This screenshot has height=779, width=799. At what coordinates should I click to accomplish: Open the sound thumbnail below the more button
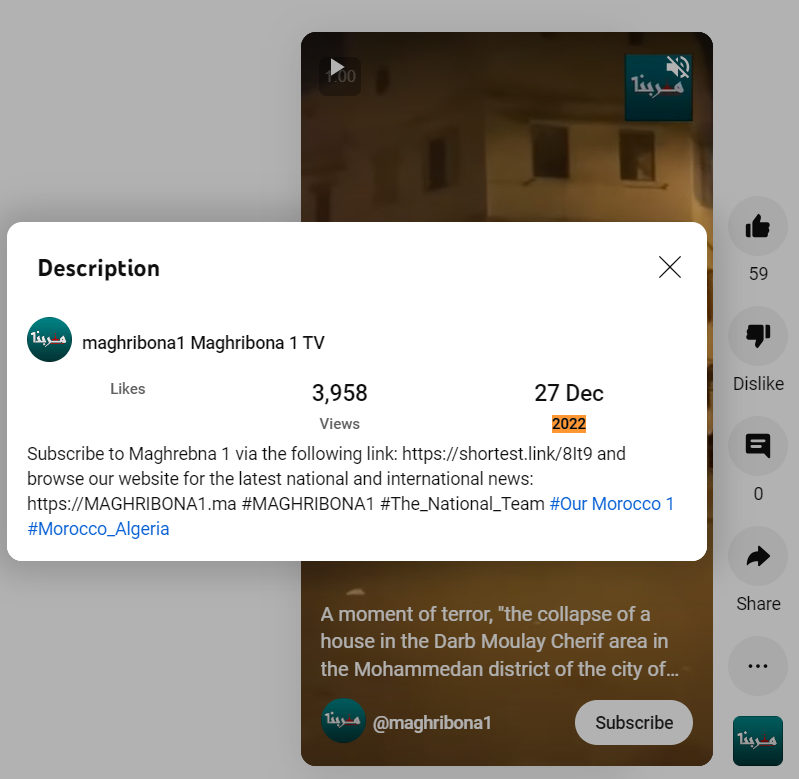(x=758, y=741)
